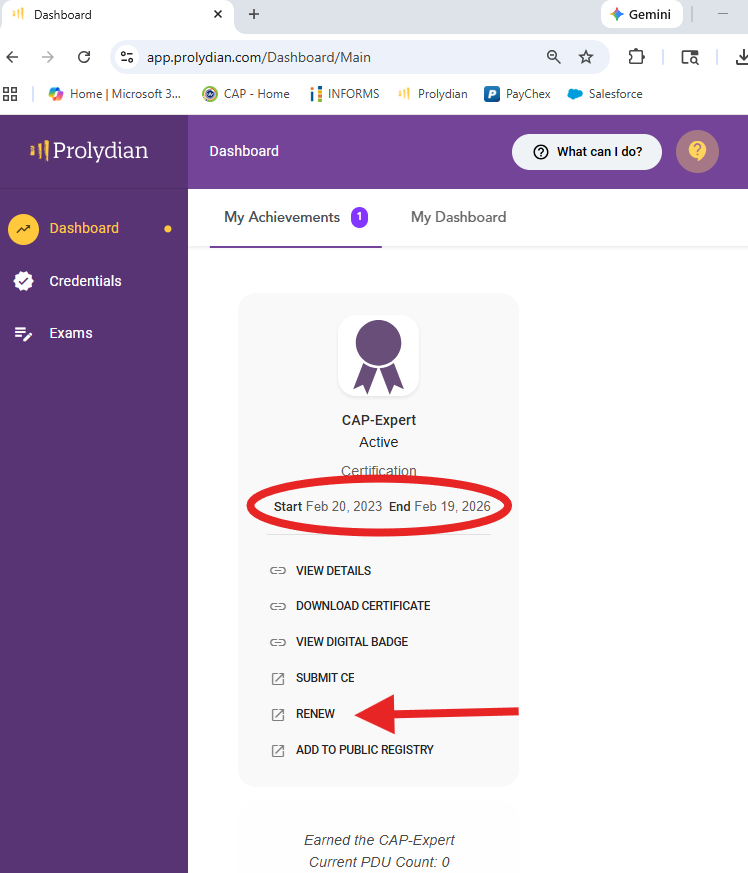Open Exams from the sidebar
The image size is (748, 873).
pyautogui.click(x=70, y=333)
